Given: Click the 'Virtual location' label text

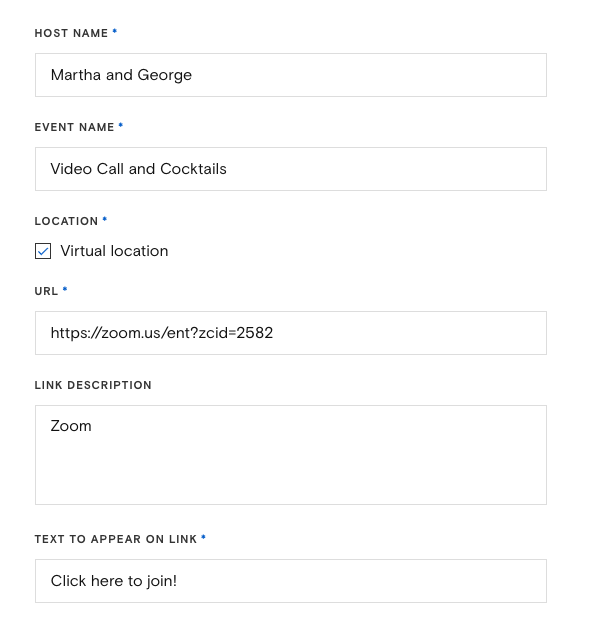Looking at the screenshot, I should coord(114,251).
